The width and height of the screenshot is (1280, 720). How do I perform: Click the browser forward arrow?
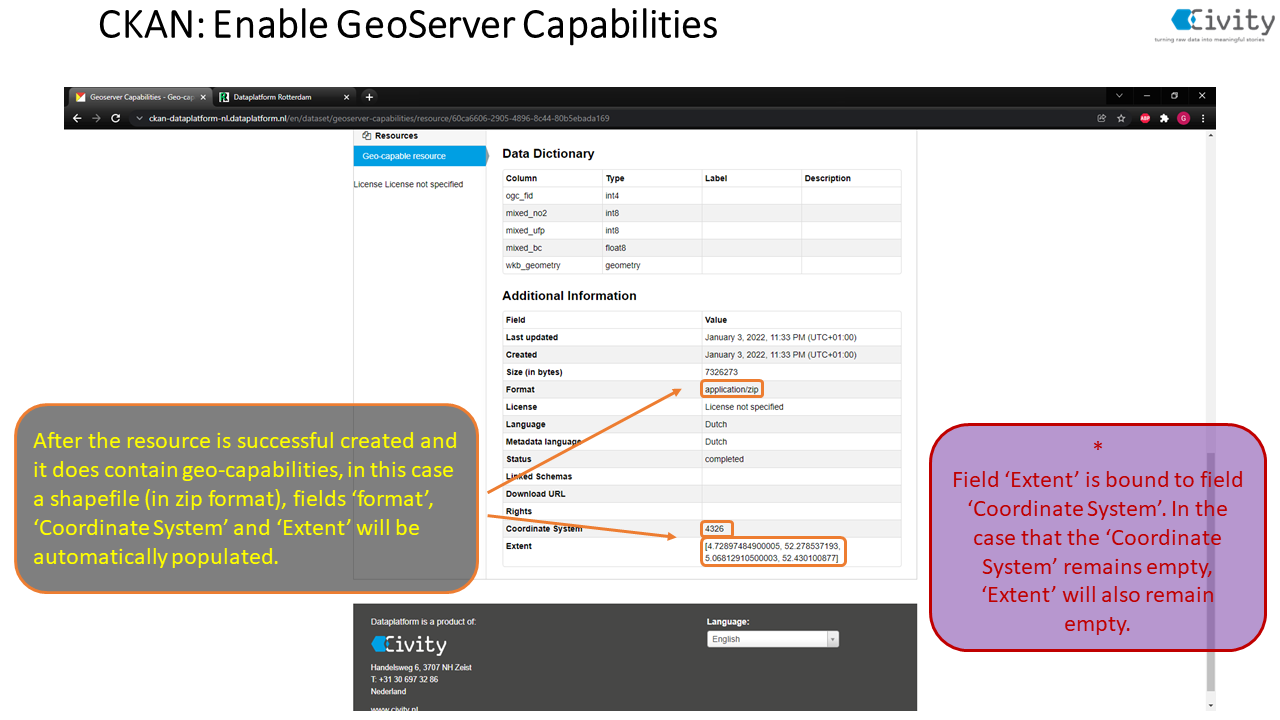pyautogui.click(x=96, y=118)
